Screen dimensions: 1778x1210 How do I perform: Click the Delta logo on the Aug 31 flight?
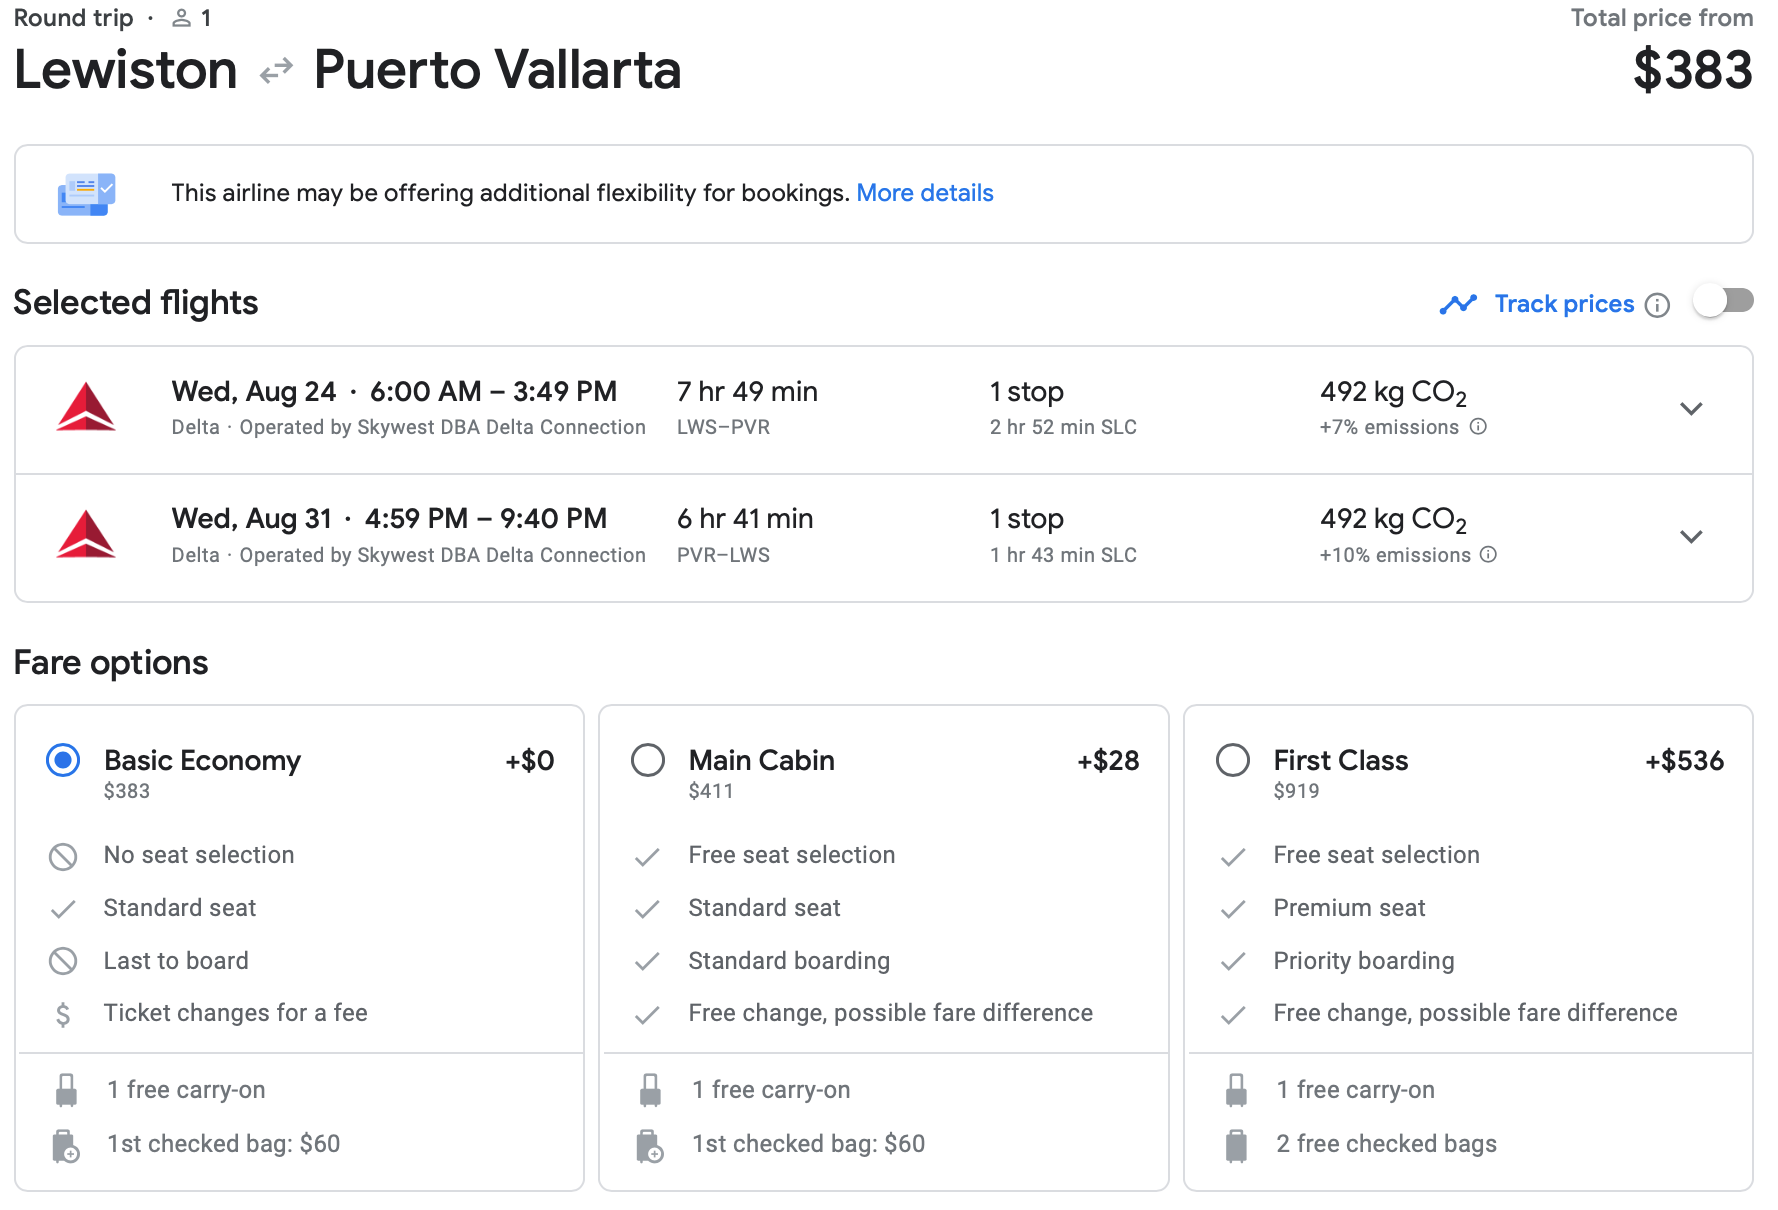86,535
